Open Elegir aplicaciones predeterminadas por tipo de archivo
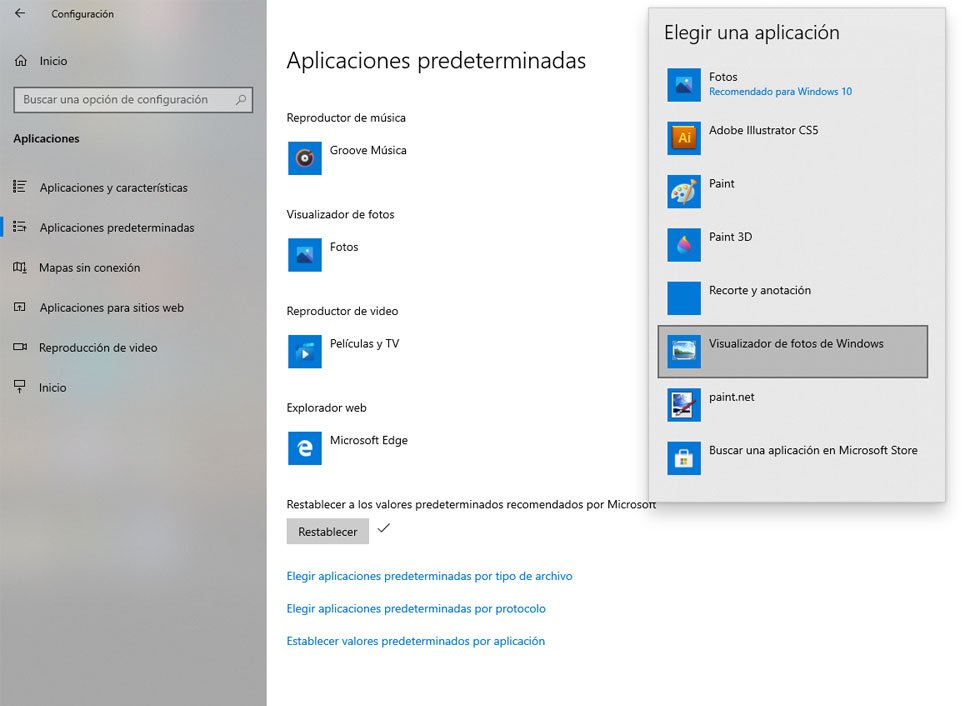Image resolution: width=970 pixels, height=706 pixels. [x=429, y=576]
